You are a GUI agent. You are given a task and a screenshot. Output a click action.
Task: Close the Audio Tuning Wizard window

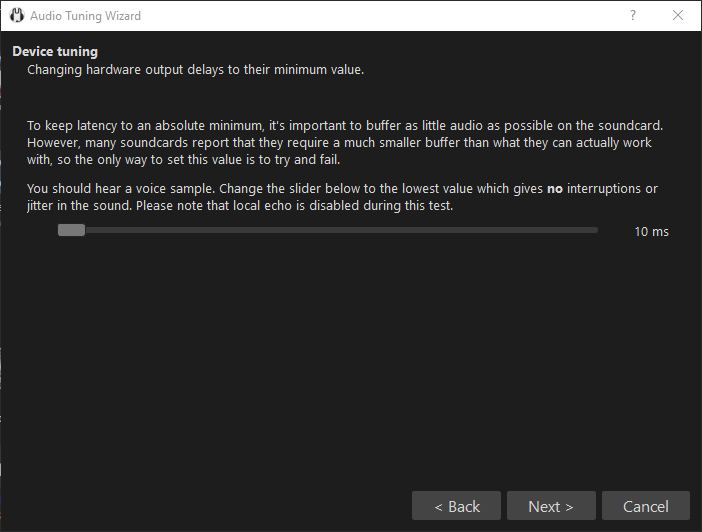(x=678, y=16)
